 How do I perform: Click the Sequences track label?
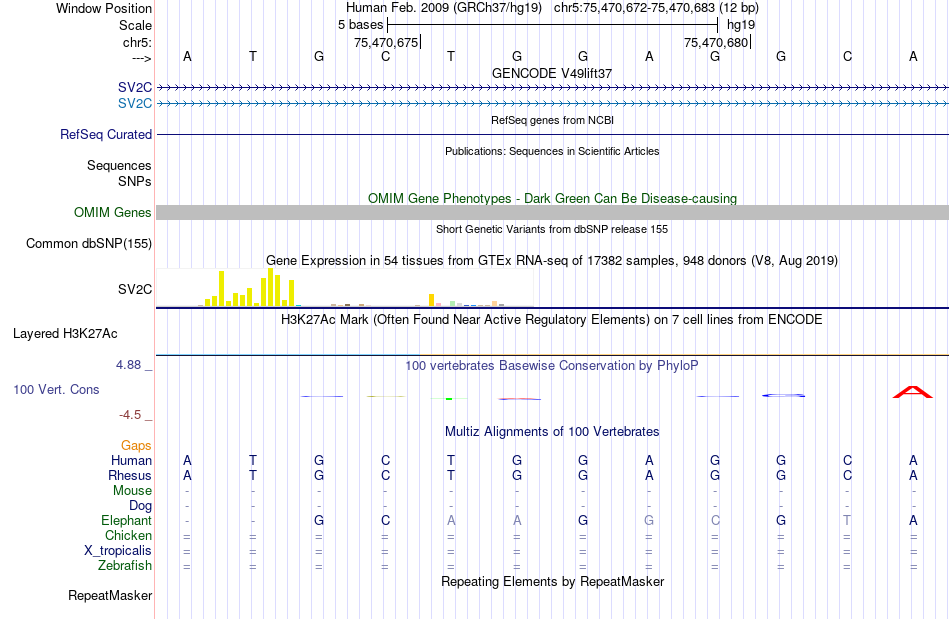tap(119, 165)
